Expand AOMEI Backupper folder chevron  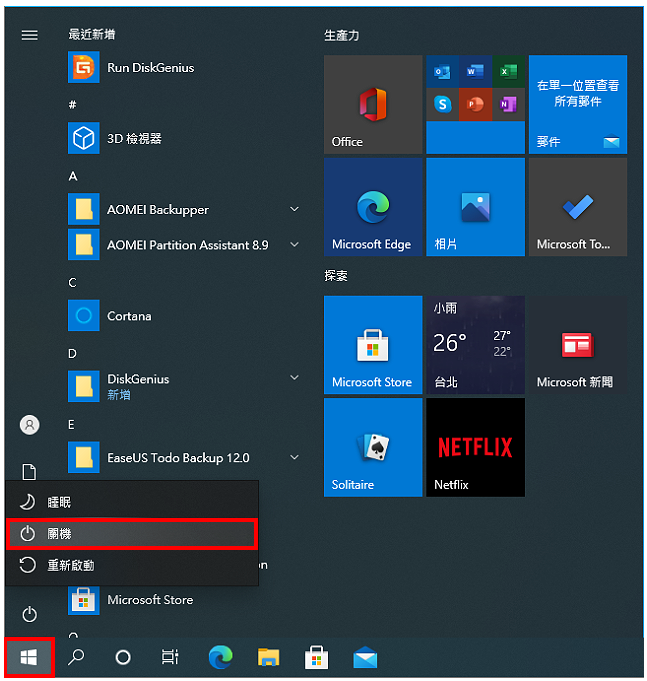[x=294, y=209]
